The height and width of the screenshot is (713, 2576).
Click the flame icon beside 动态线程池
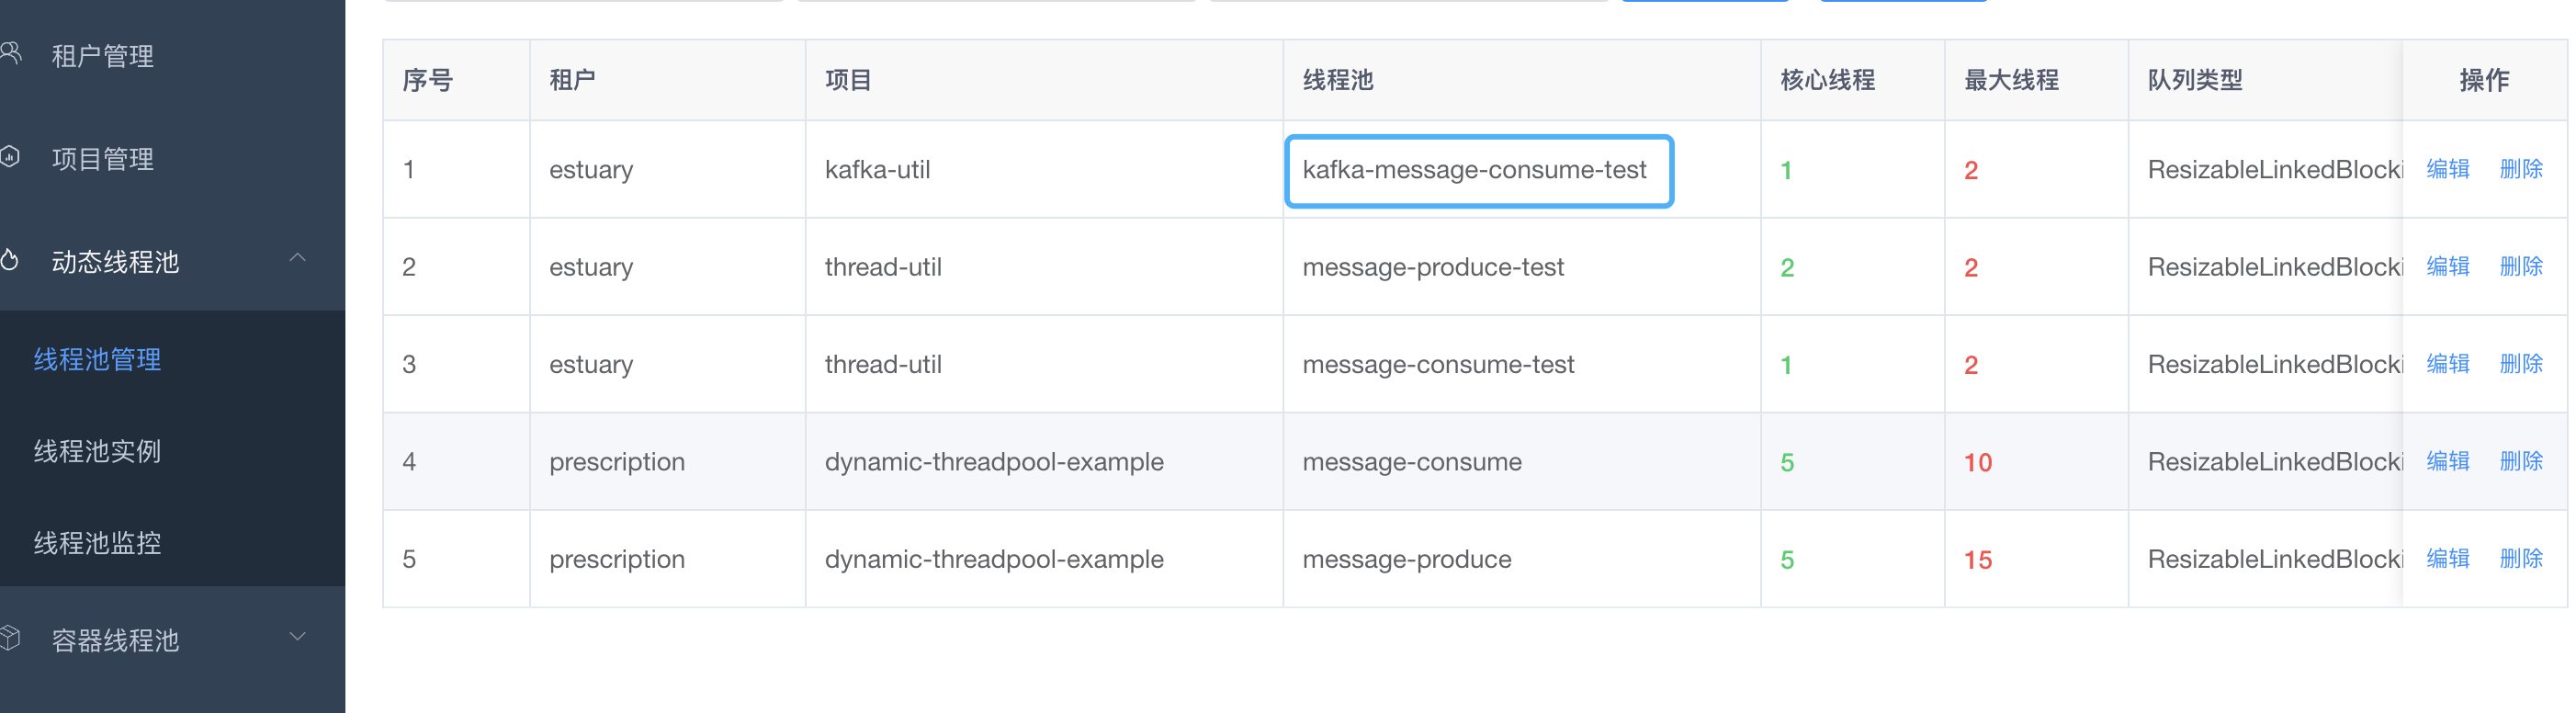click(13, 257)
